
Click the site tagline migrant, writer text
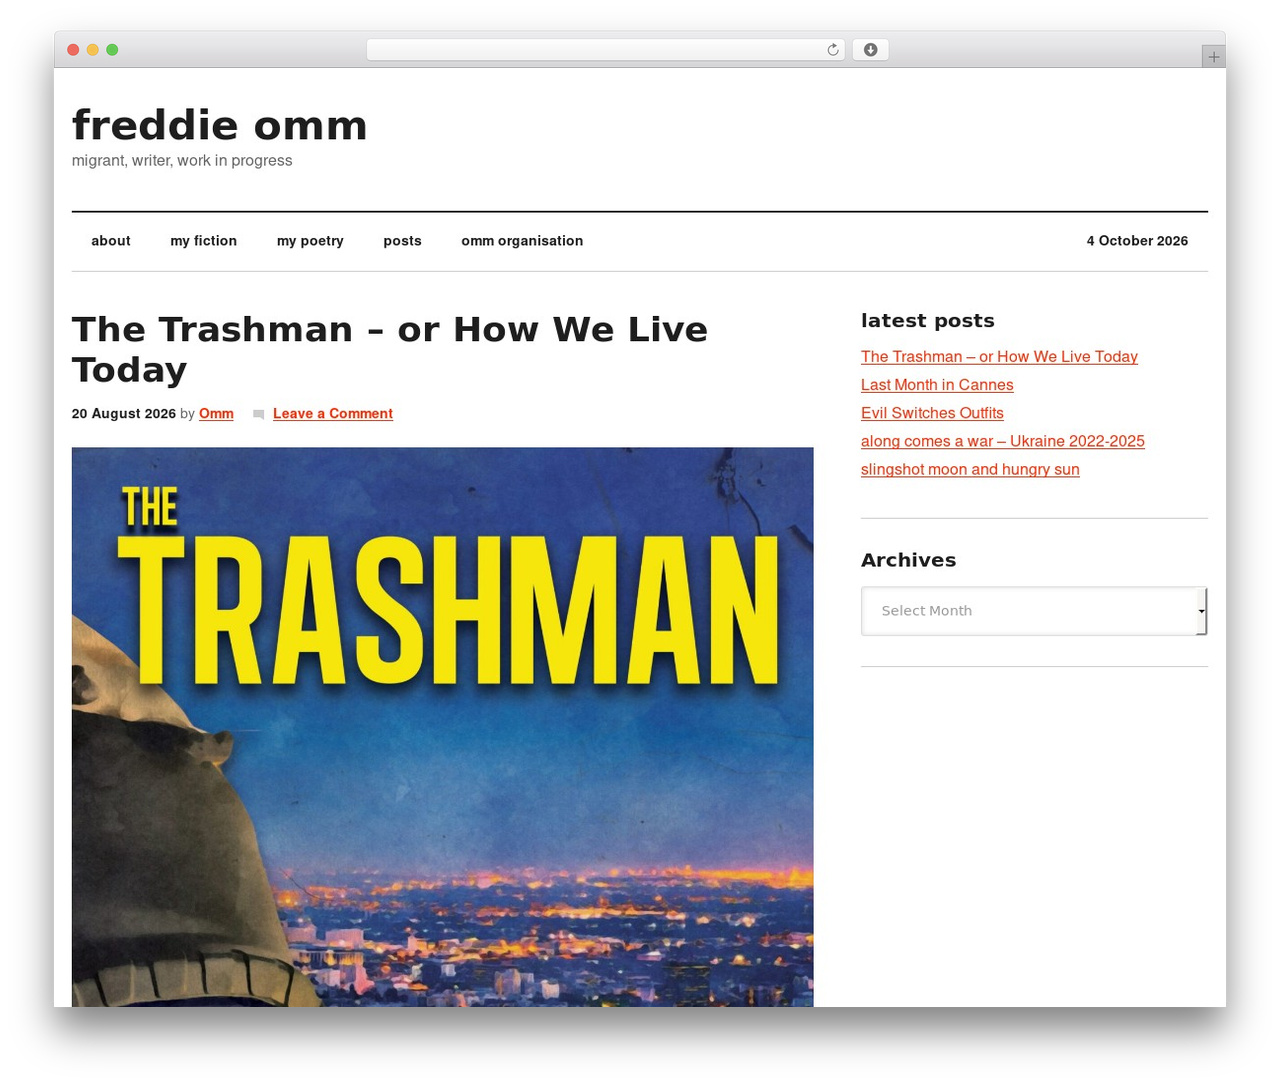182,161
